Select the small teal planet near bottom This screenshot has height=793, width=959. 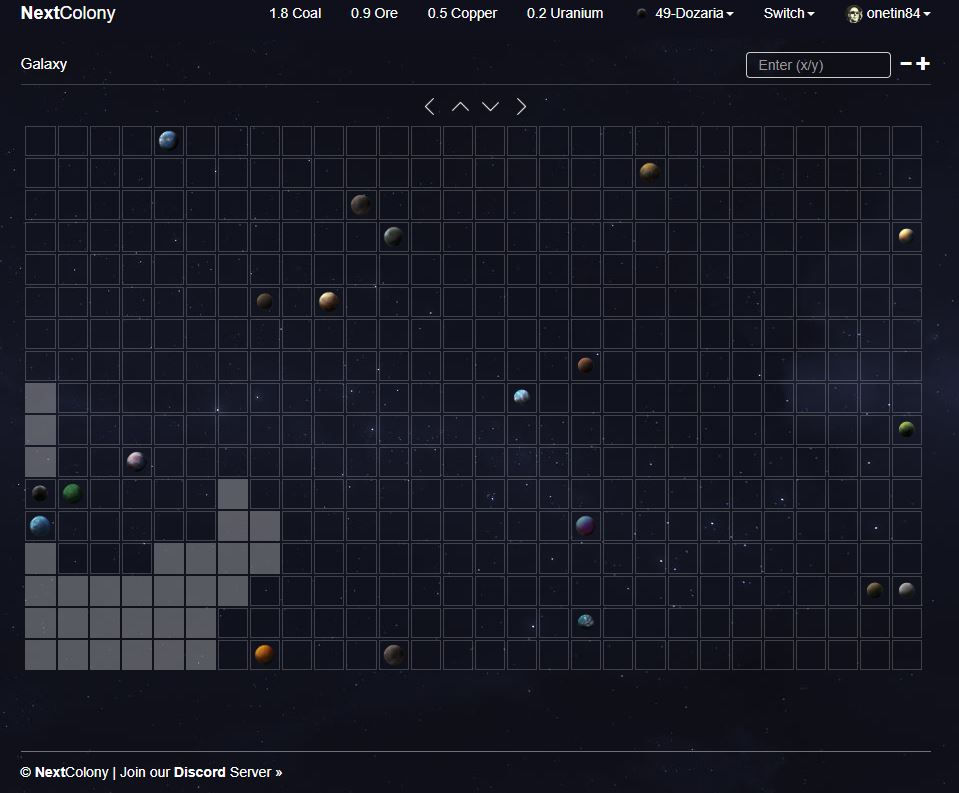tap(585, 621)
